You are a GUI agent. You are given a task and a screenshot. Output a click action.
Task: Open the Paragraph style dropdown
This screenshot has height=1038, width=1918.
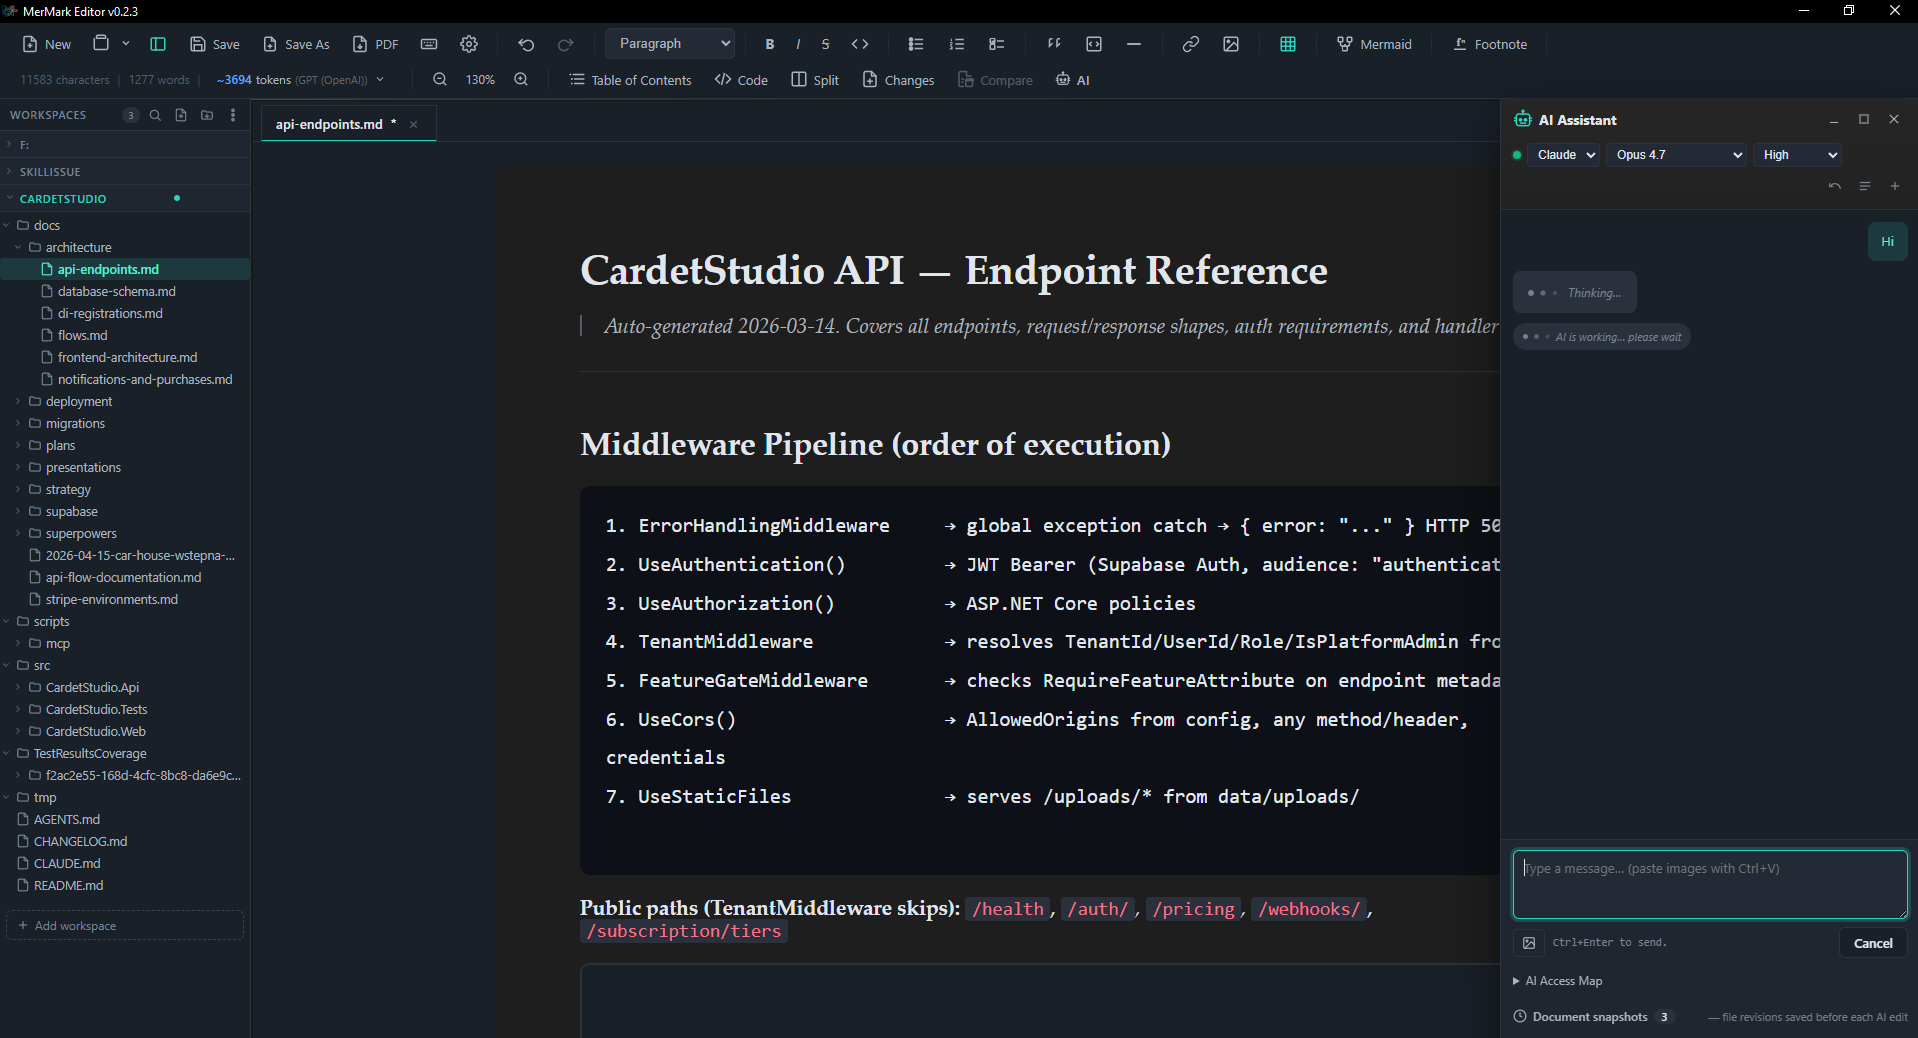click(x=671, y=44)
